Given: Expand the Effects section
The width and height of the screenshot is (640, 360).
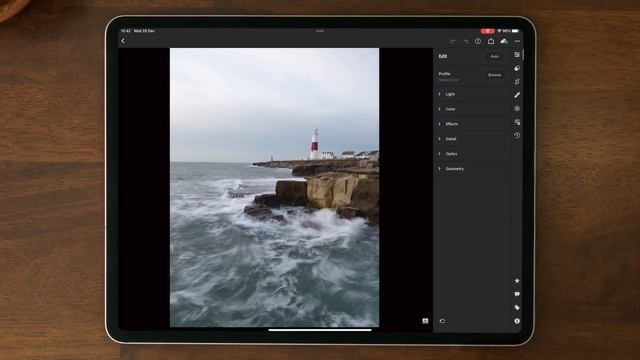Looking at the screenshot, I should click(472, 124).
